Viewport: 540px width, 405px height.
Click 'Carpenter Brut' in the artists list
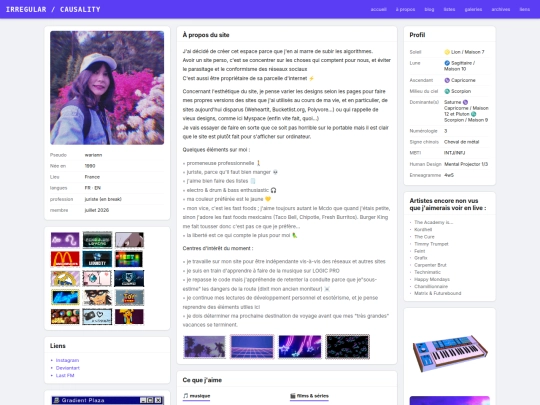point(430,265)
